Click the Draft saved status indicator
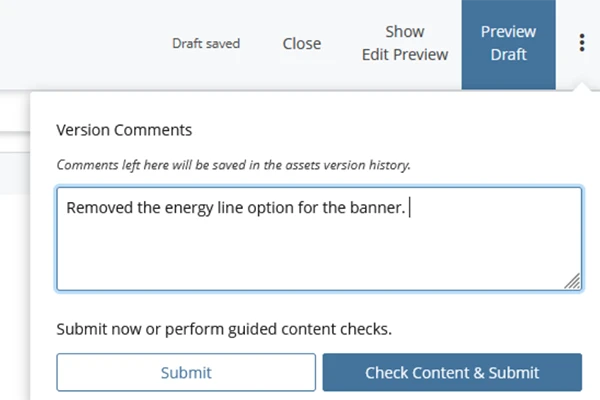 click(x=206, y=43)
